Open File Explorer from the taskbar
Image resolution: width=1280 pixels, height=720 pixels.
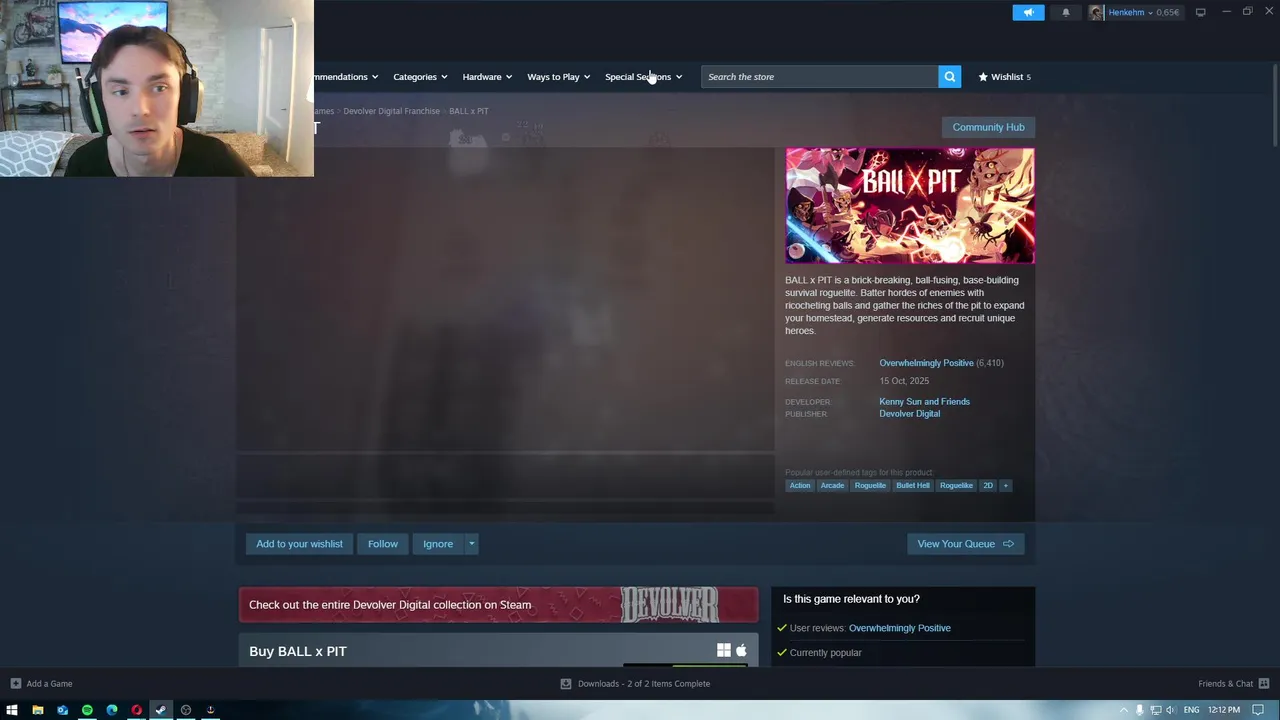(x=37, y=710)
